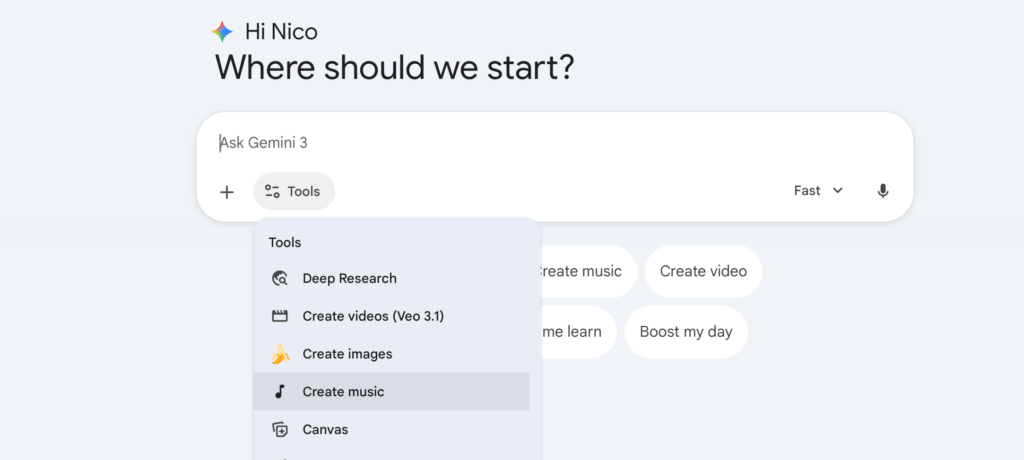Image resolution: width=1024 pixels, height=460 pixels.
Task: Choose Create videos (Veo 3.1) menu entry
Action: [373, 316]
